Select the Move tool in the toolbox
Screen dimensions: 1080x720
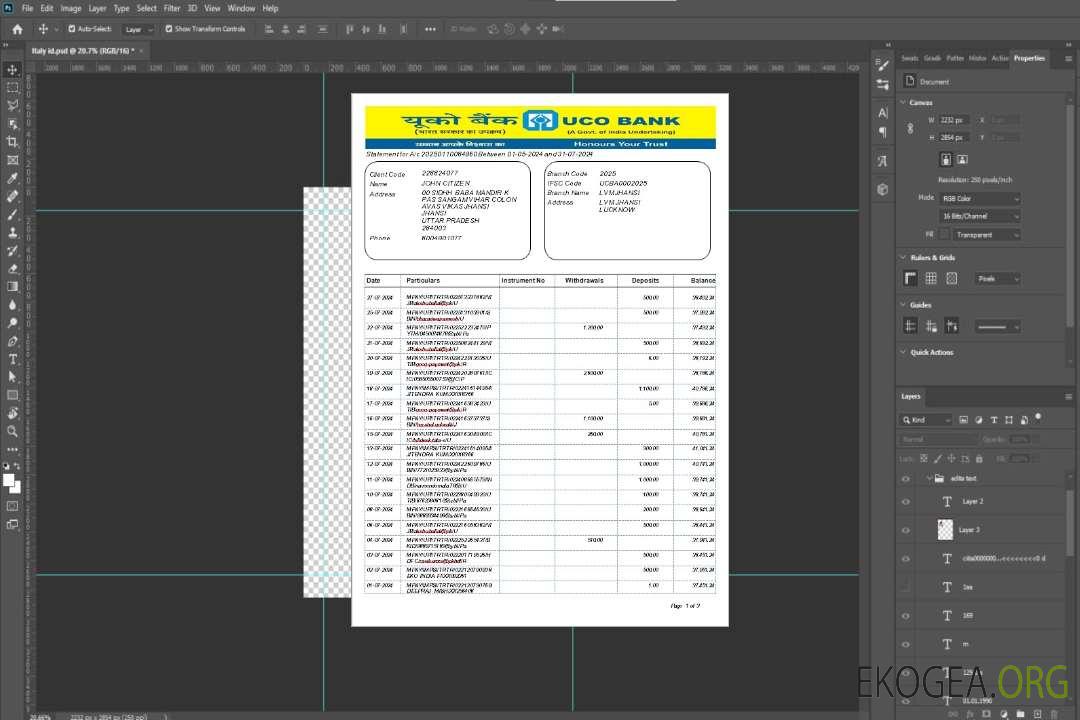(12, 70)
